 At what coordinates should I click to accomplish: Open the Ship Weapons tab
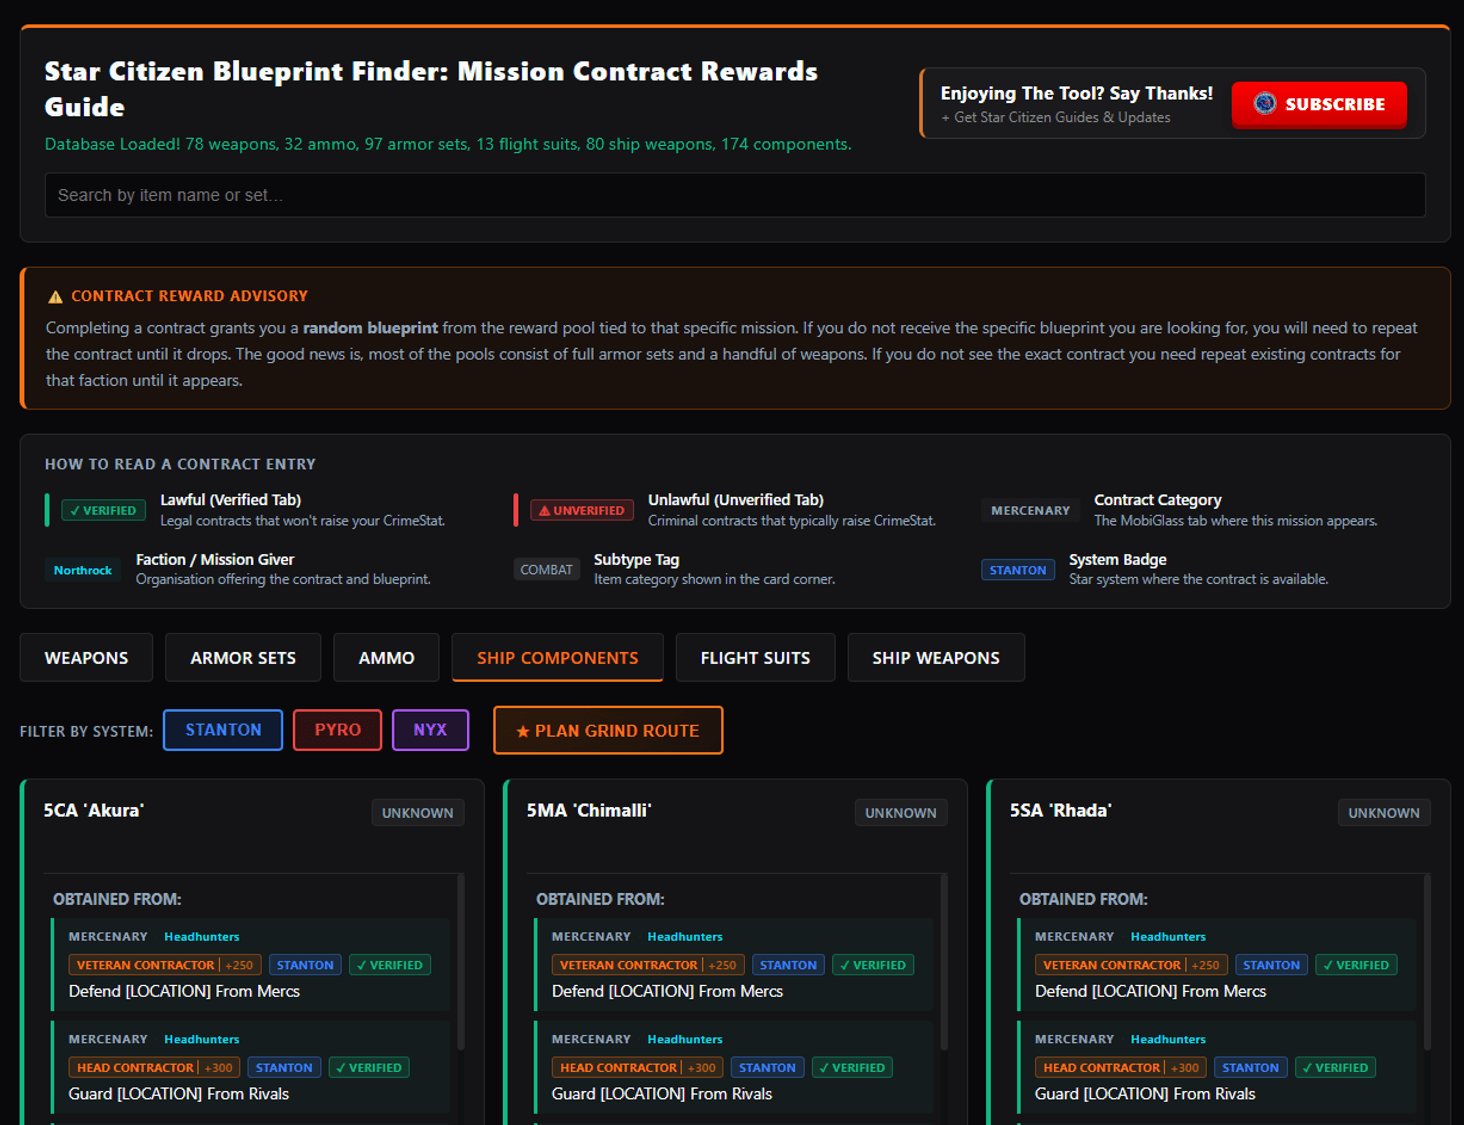tap(936, 658)
